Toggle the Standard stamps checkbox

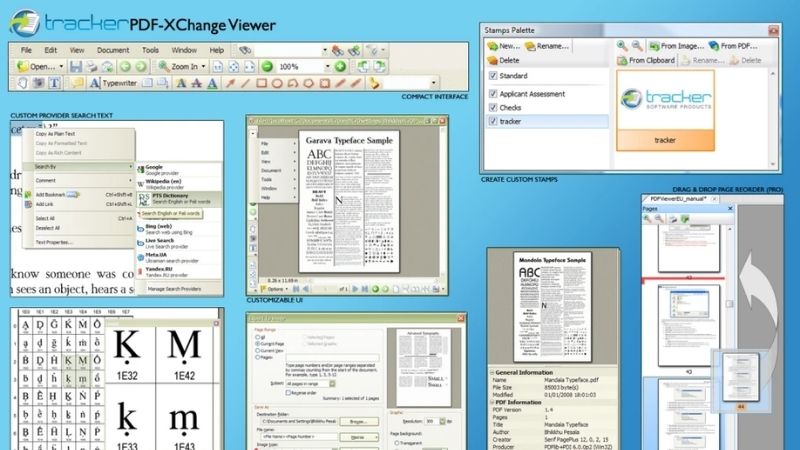click(x=493, y=76)
